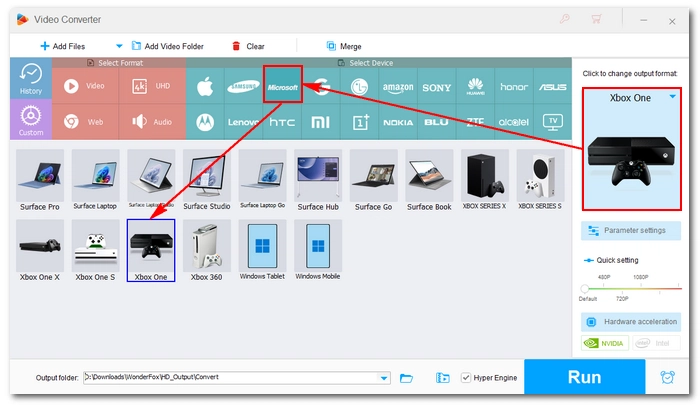Select the Windows Mobile device

[x=318, y=251]
